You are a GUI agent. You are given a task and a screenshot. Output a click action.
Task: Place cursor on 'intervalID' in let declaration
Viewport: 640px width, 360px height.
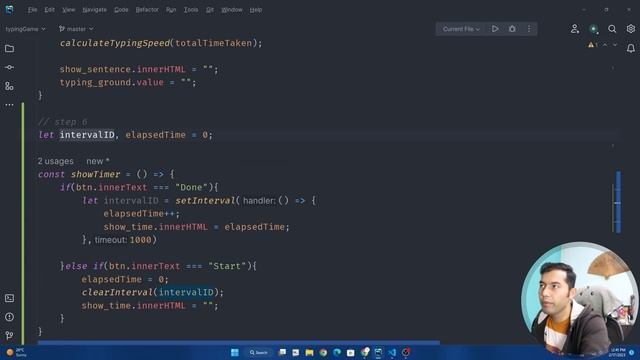click(x=87, y=135)
